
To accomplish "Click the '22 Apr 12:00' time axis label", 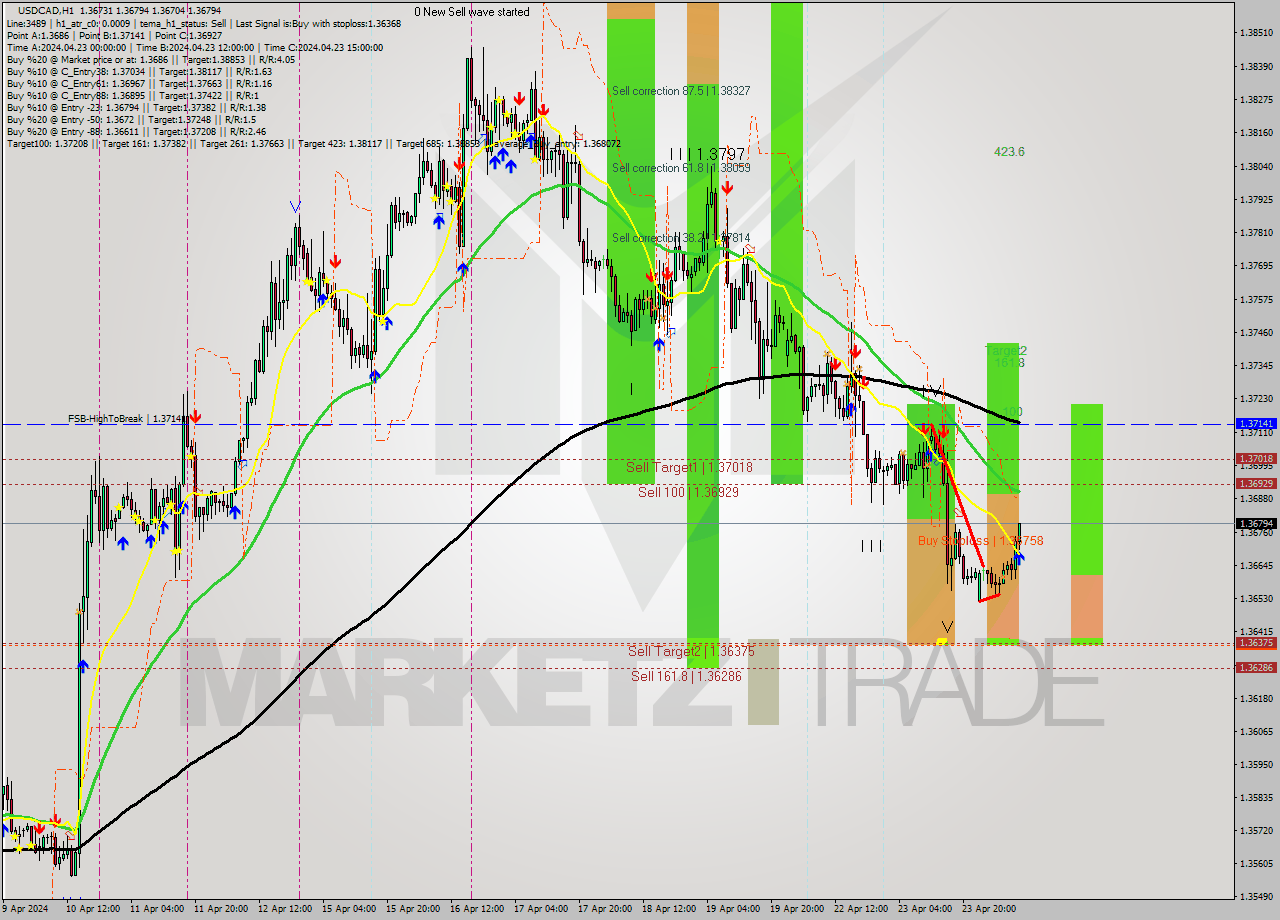I will click(861, 909).
